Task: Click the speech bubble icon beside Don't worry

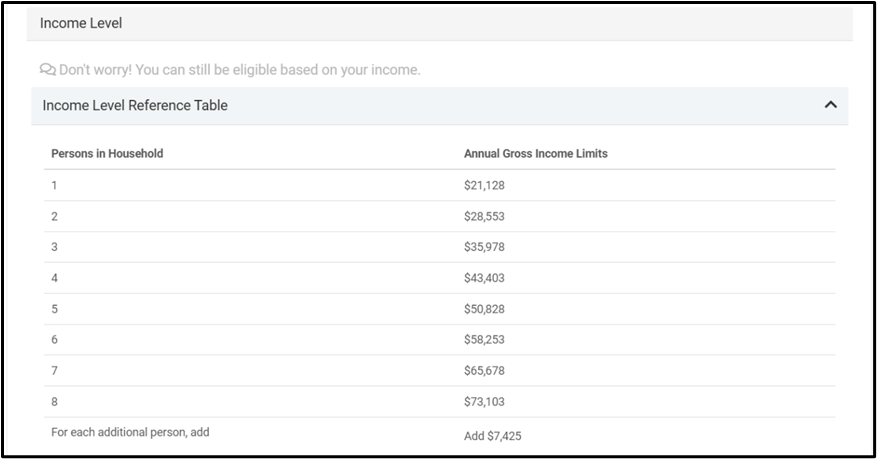Action: (x=47, y=70)
